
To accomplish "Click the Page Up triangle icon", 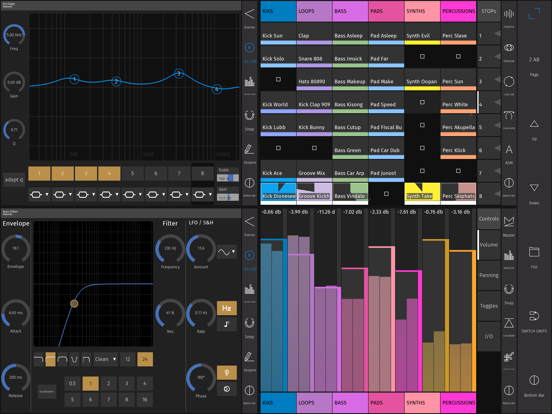I will click(x=534, y=124).
